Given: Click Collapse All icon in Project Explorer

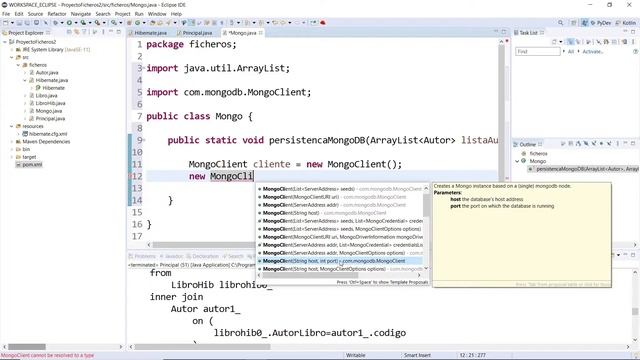Looking at the screenshot, I should 69,32.
